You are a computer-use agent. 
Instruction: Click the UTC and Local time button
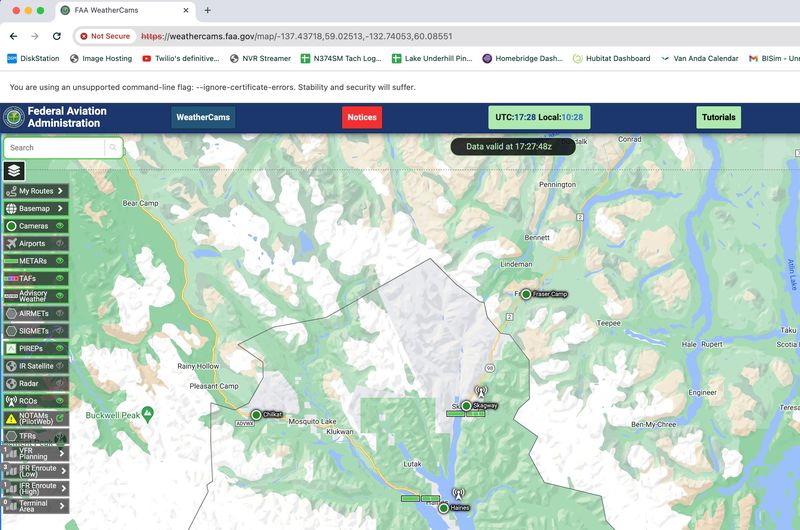click(539, 117)
